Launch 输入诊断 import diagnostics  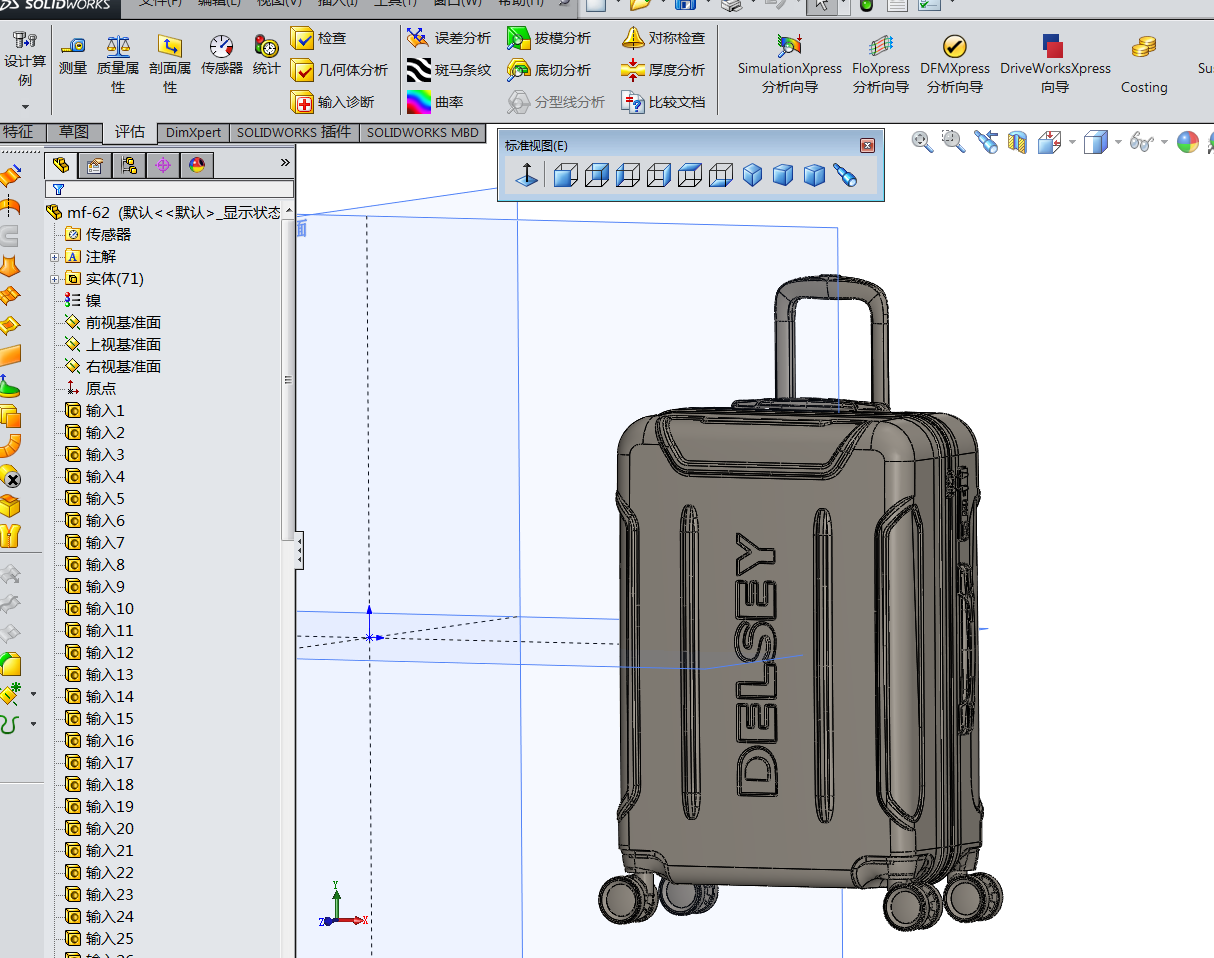333,102
